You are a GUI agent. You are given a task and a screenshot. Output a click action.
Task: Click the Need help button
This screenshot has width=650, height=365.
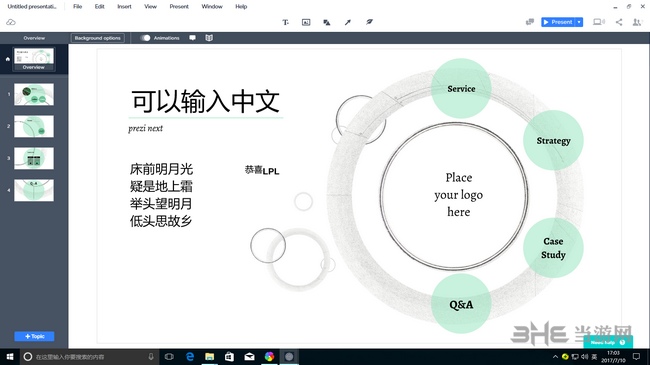608,342
